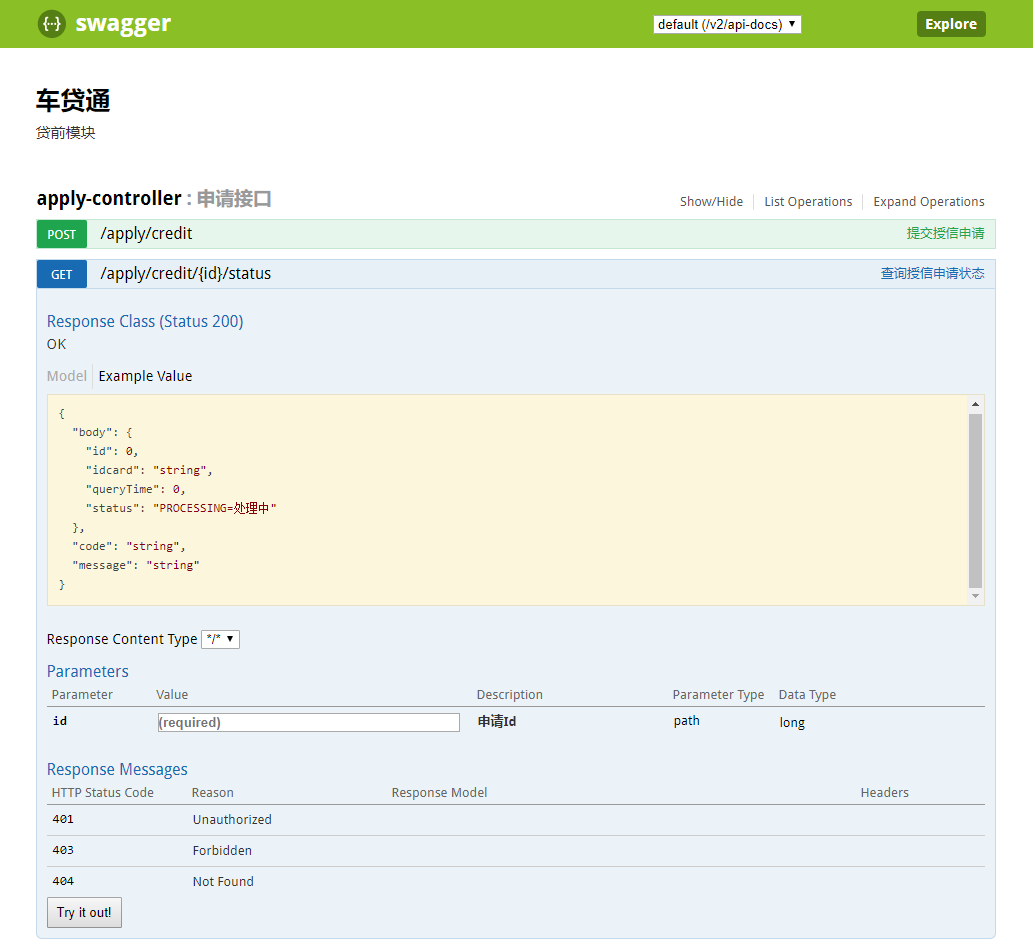Collapse the /apply/credit/{id}/status endpoint

tap(185, 274)
